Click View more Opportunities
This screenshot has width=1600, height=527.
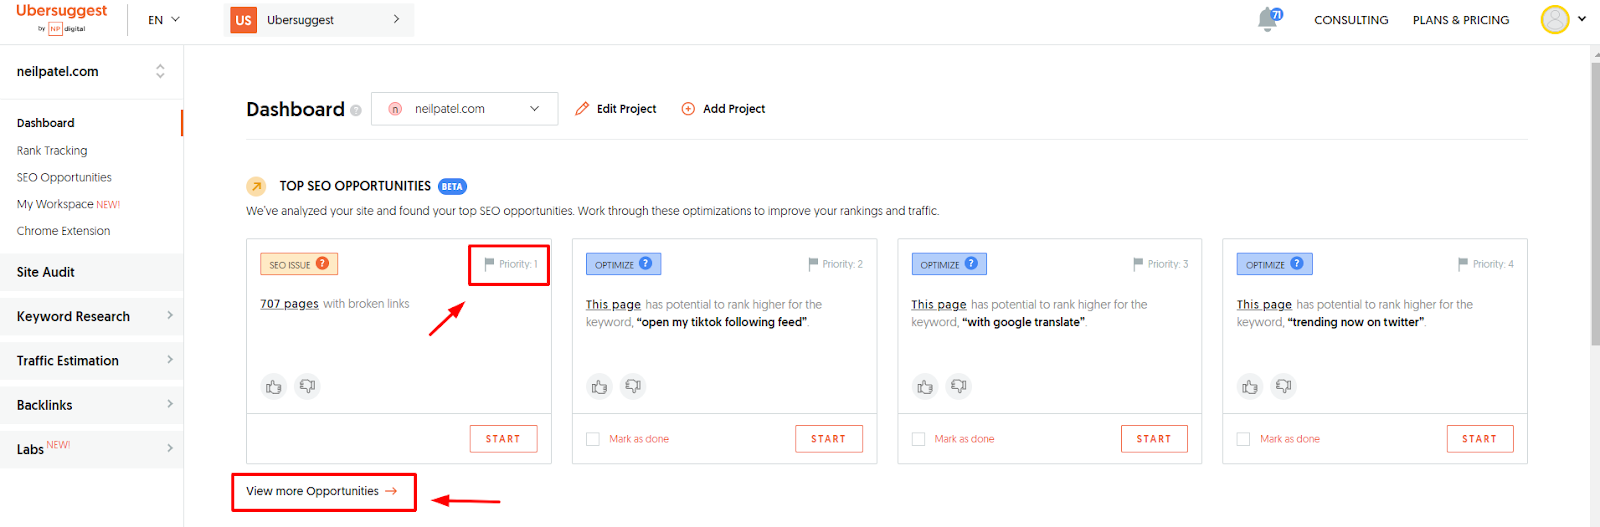(322, 491)
